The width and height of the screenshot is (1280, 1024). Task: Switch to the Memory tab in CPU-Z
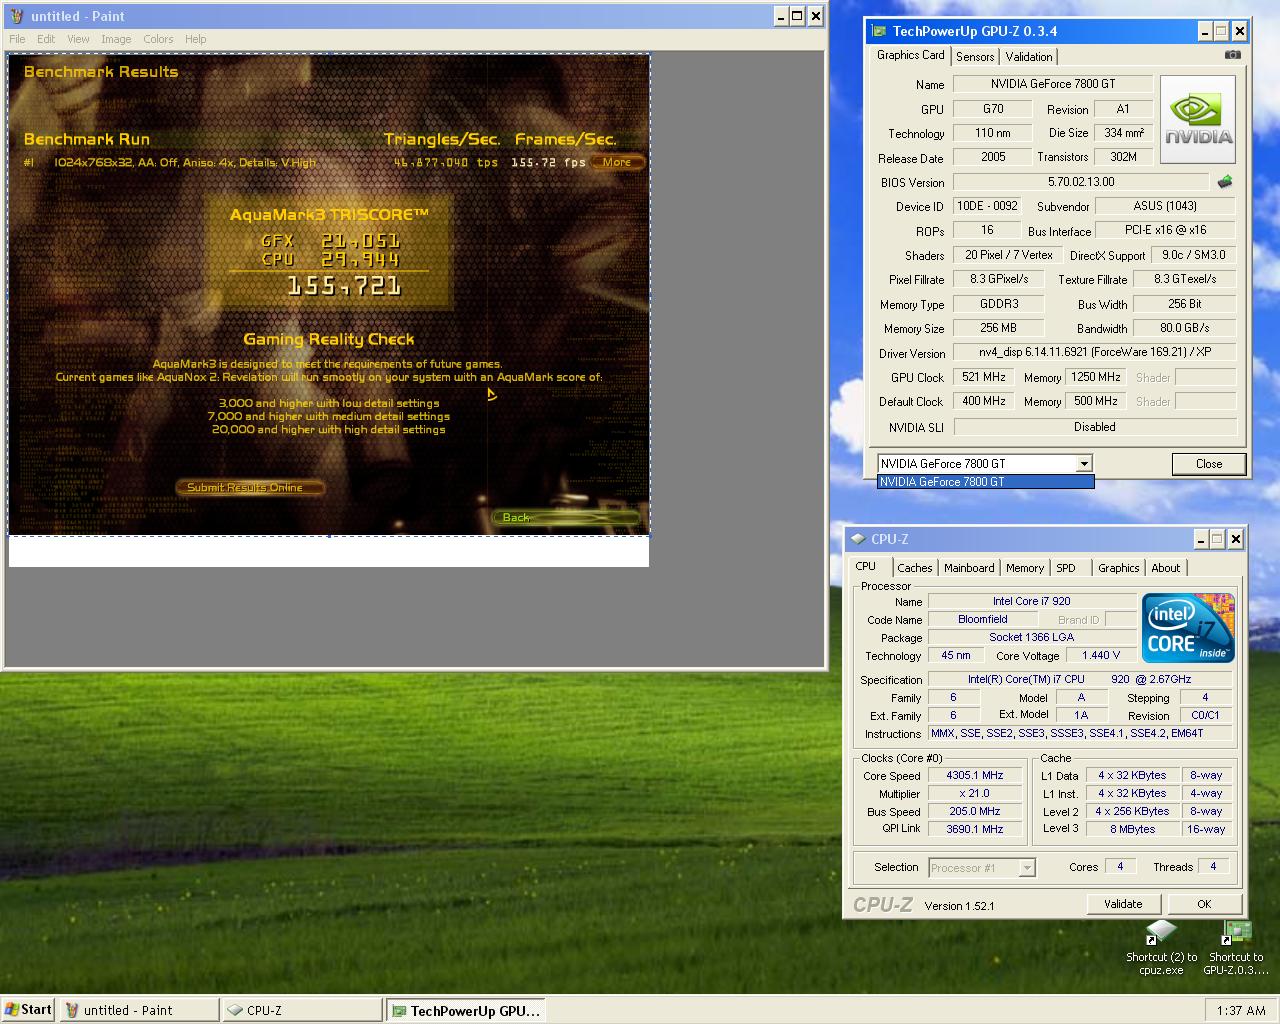[1025, 568]
